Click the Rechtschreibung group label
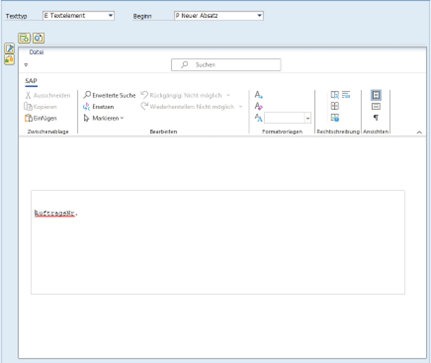Screen dimensions: 431x363 tap(338, 132)
